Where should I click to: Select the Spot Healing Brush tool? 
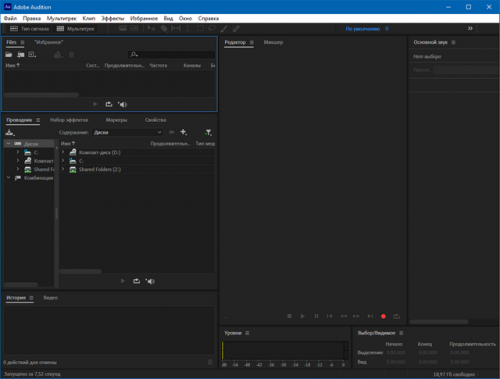click(236, 29)
